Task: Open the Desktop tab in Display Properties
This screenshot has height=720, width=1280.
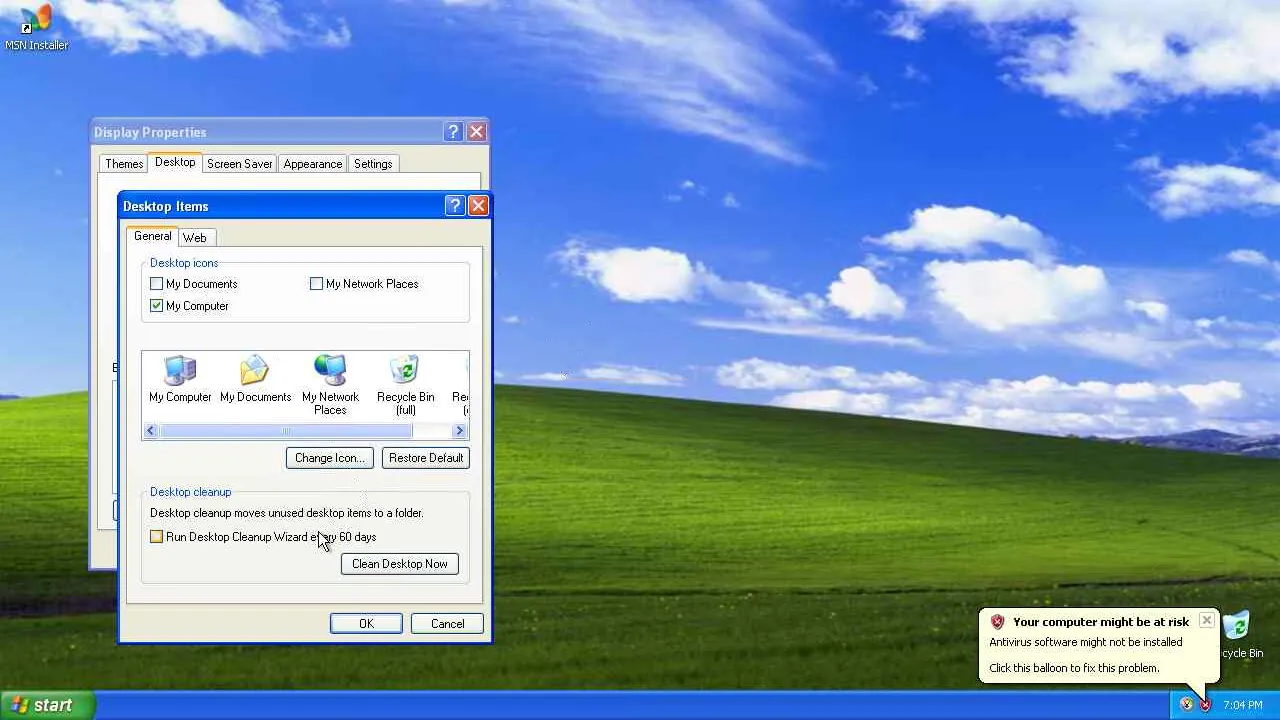Action: pyautogui.click(x=175, y=162)
